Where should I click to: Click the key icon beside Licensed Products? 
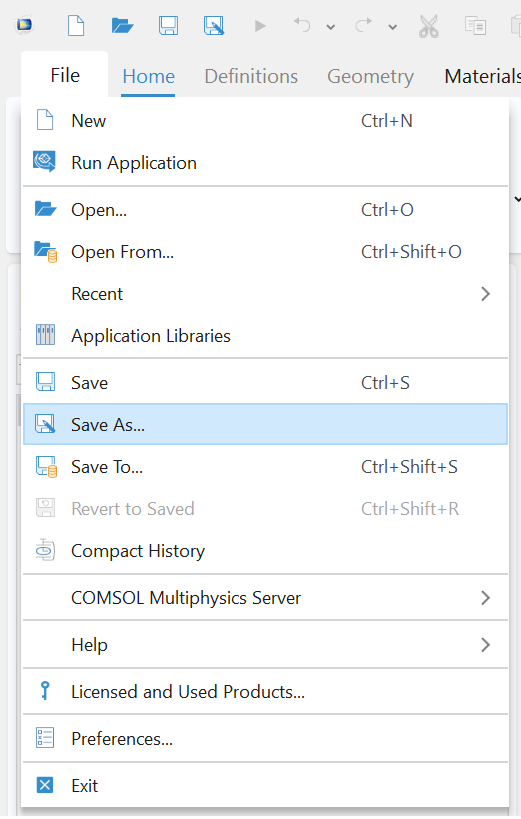click(45, 691)
